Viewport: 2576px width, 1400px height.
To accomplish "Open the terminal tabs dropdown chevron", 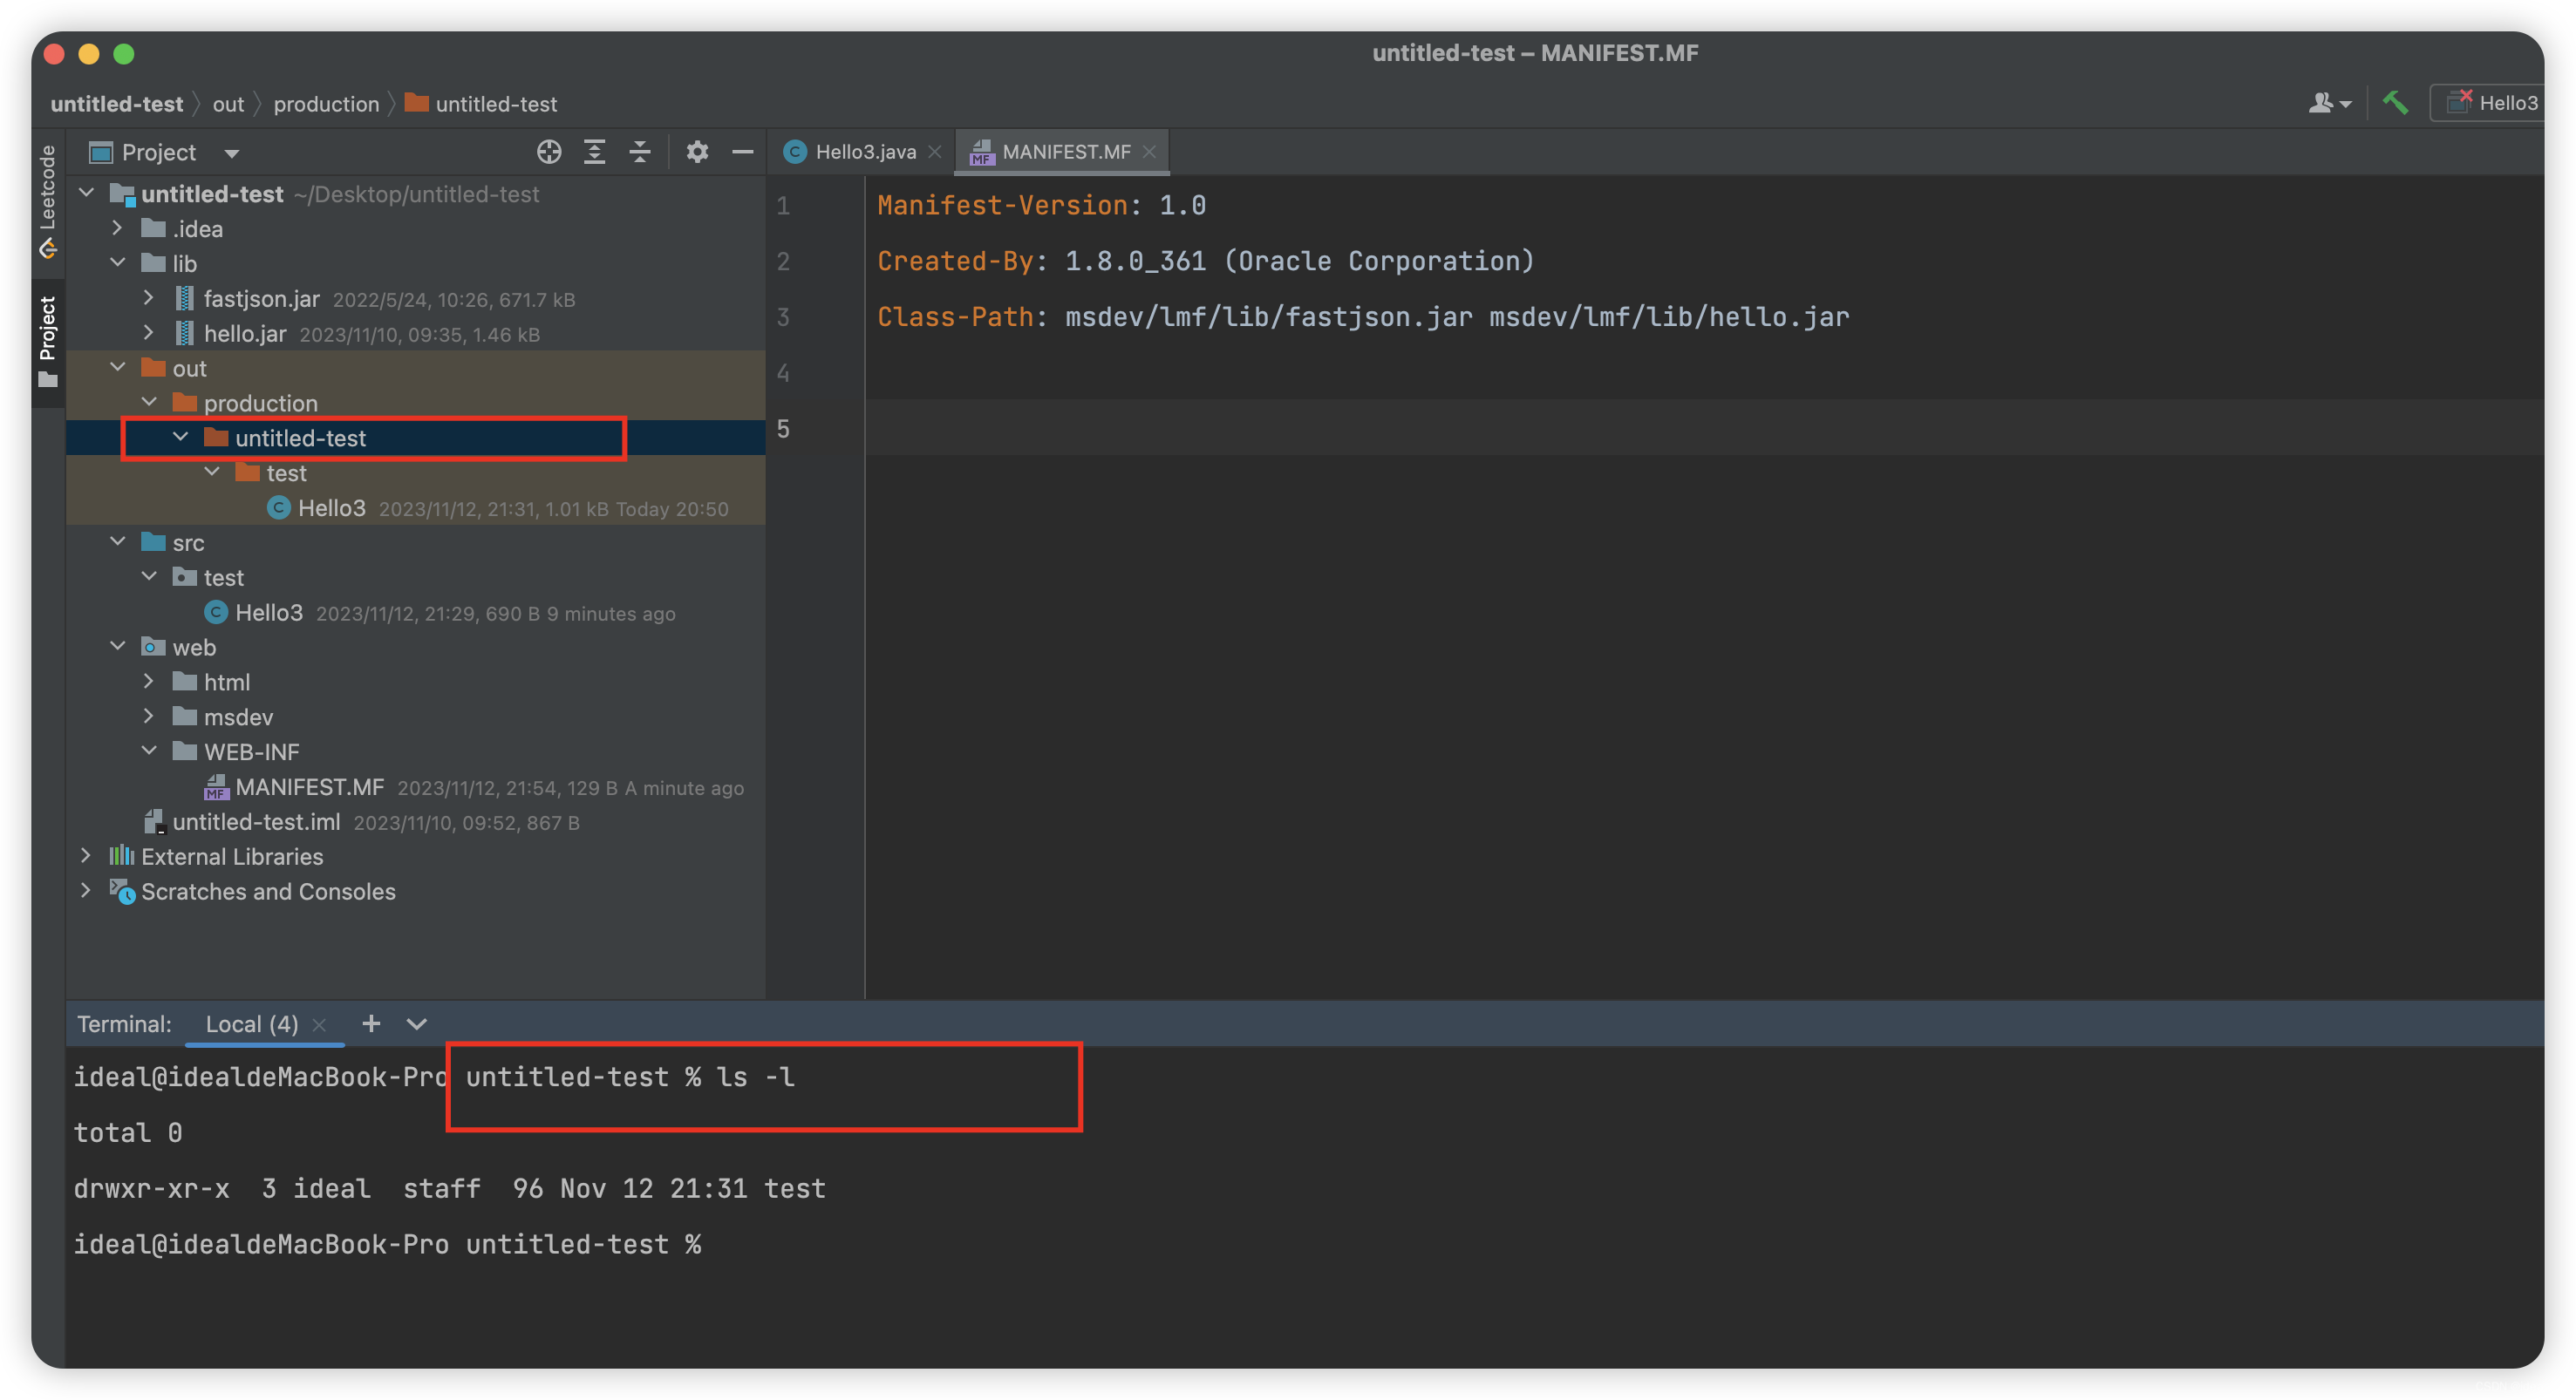I will pos(417,1024).
